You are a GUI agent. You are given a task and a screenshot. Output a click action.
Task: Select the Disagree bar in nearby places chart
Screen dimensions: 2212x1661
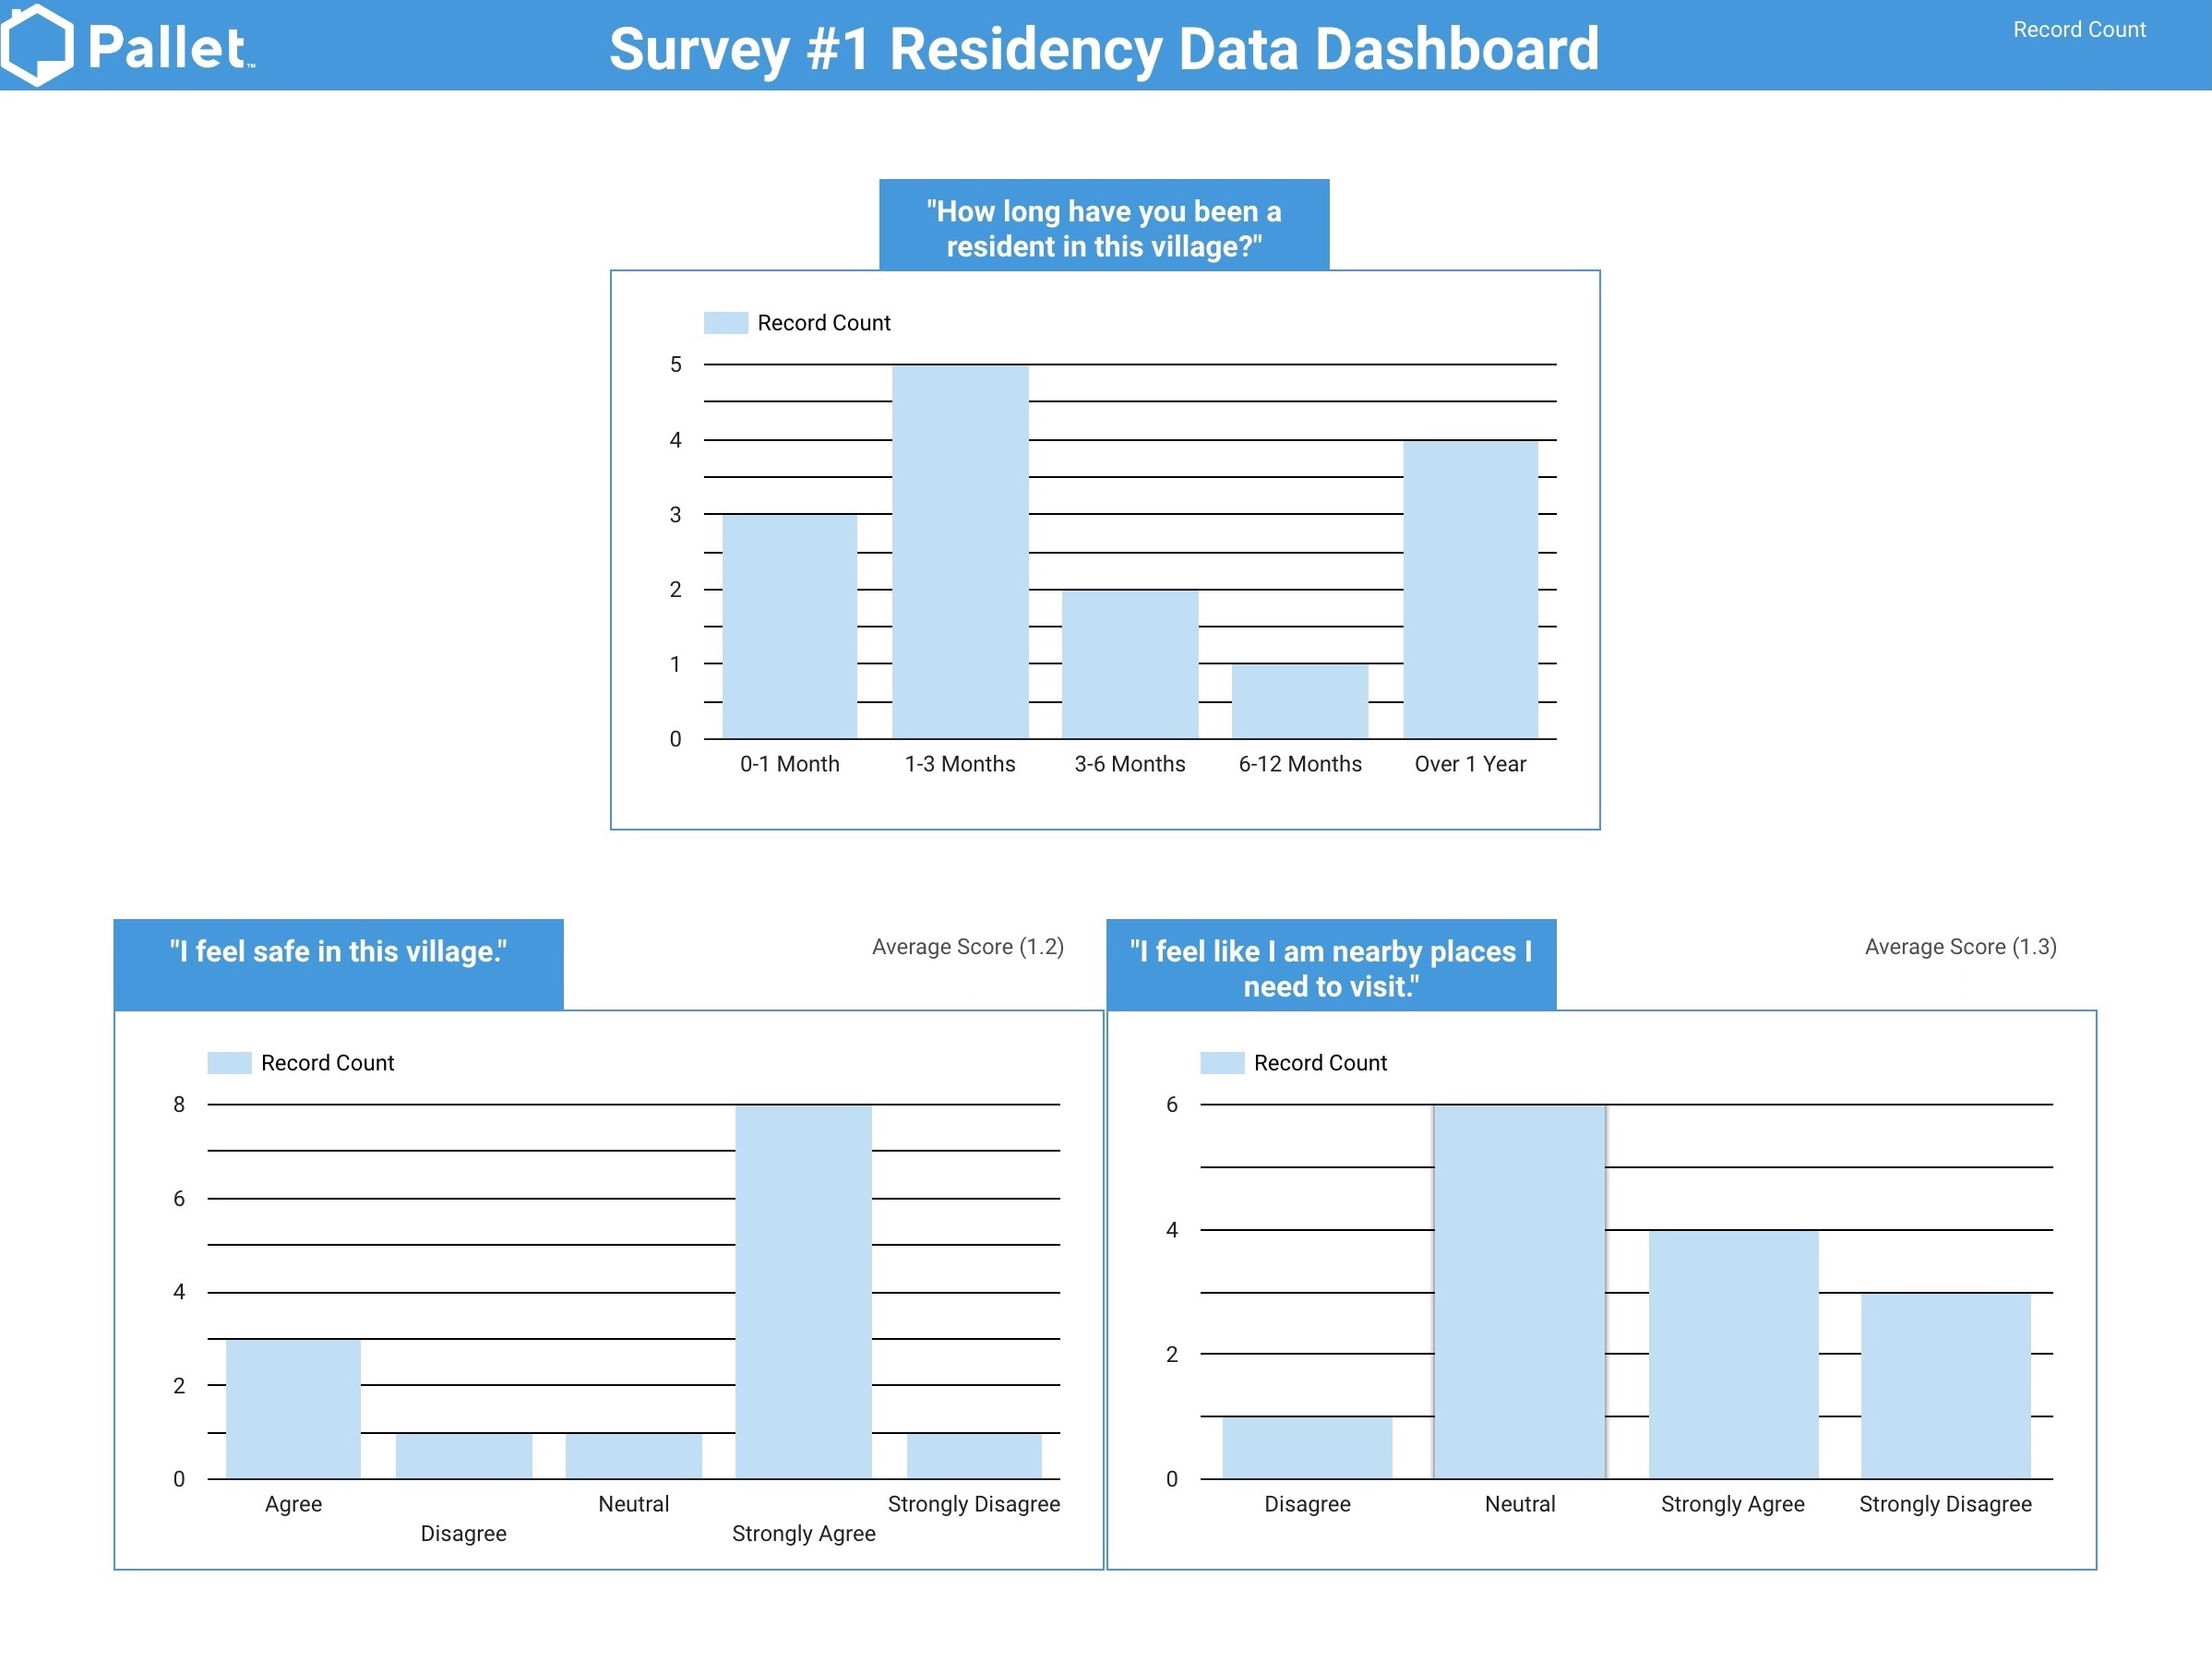coord(1307,1448)
